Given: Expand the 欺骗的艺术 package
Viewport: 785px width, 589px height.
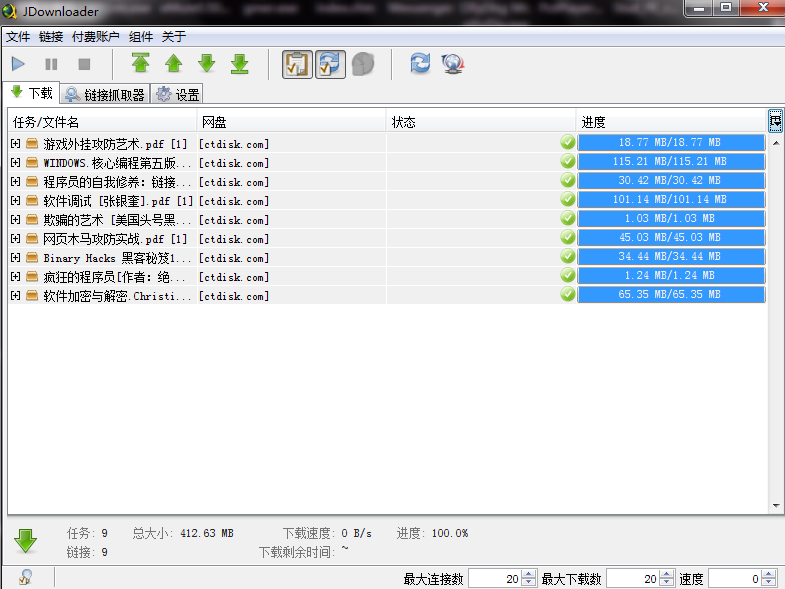Looking at the screenshot, I should coord(16,220).
